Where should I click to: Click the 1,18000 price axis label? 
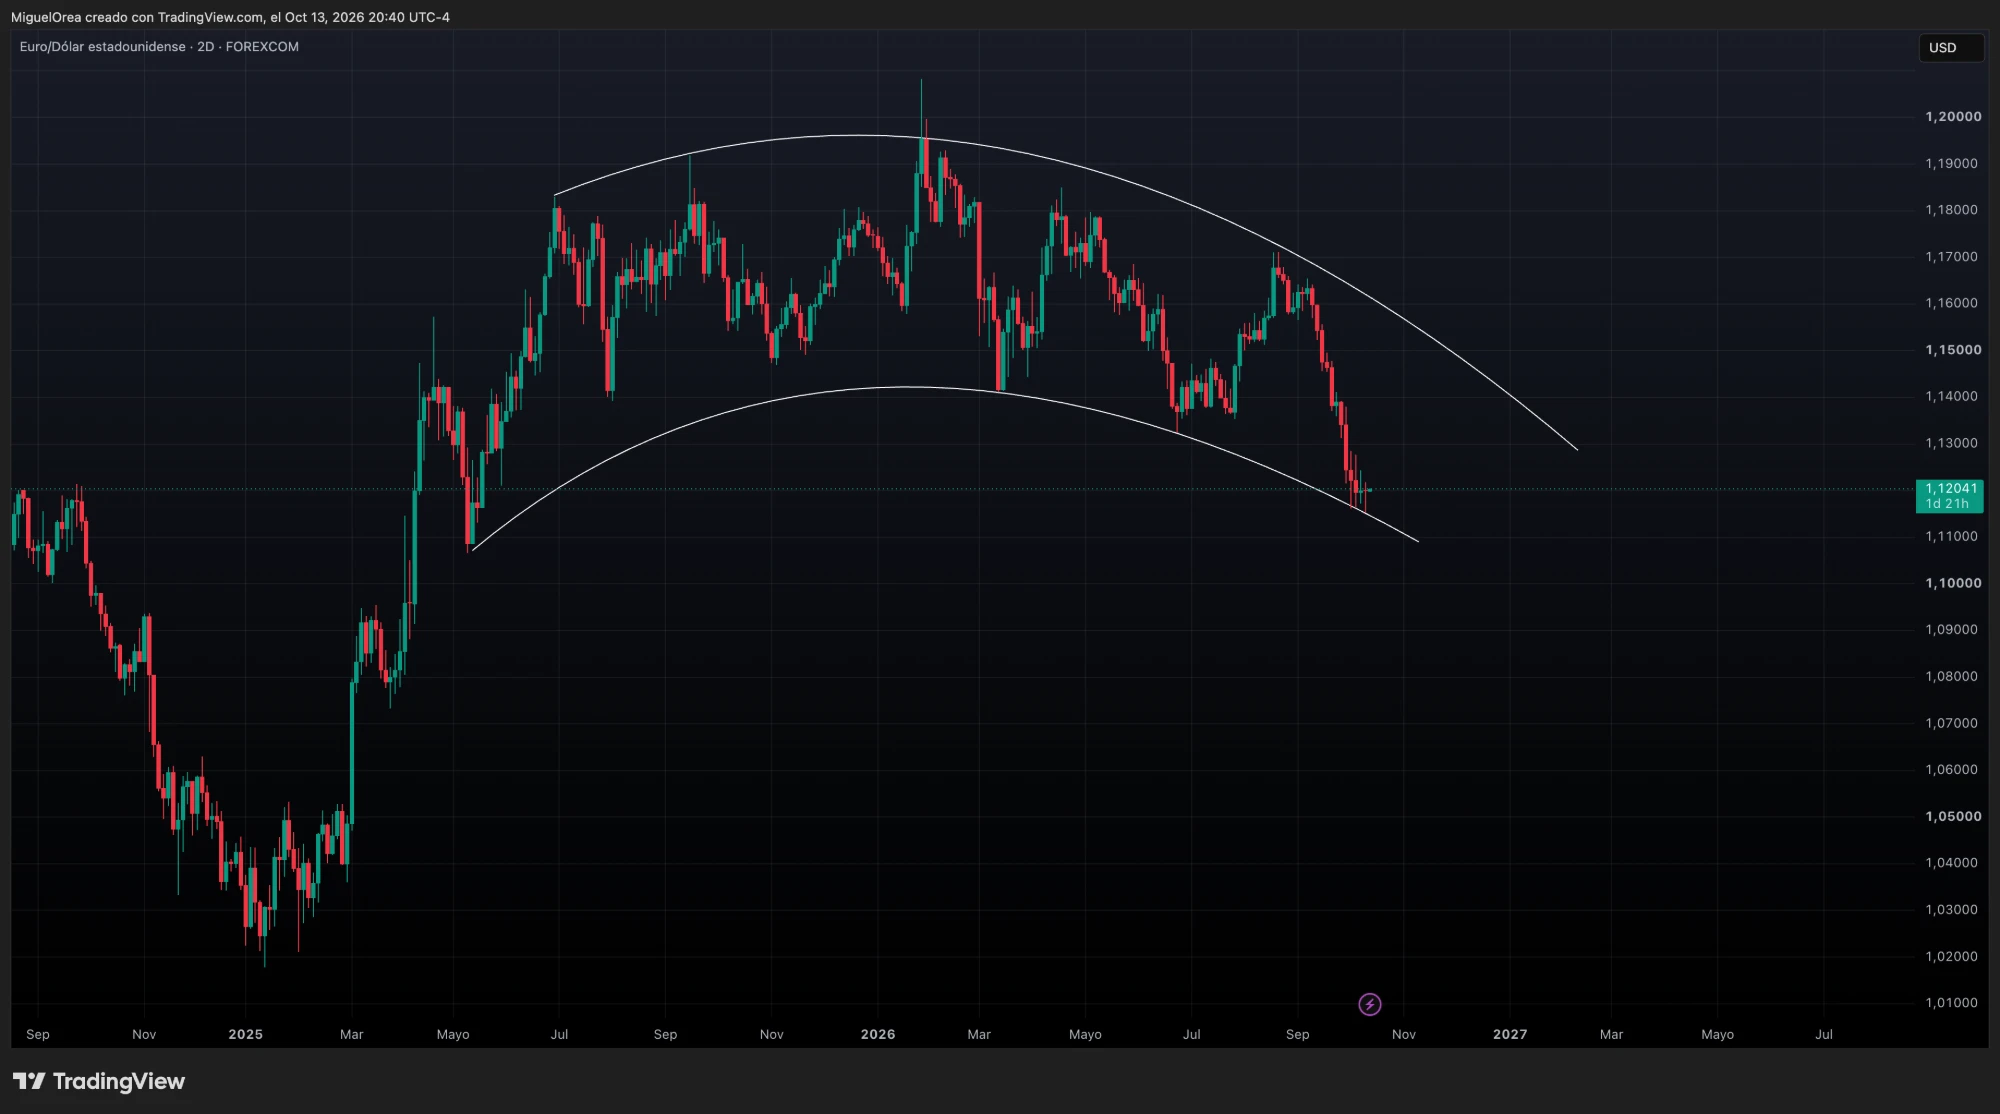1951,210
